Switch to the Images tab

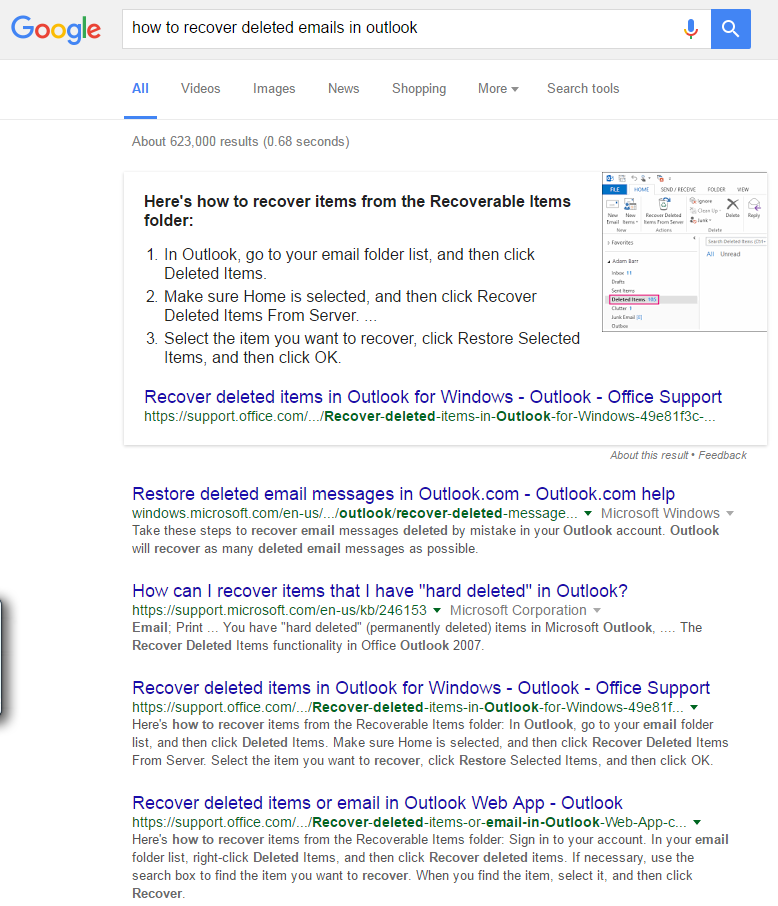pos(274,88)
